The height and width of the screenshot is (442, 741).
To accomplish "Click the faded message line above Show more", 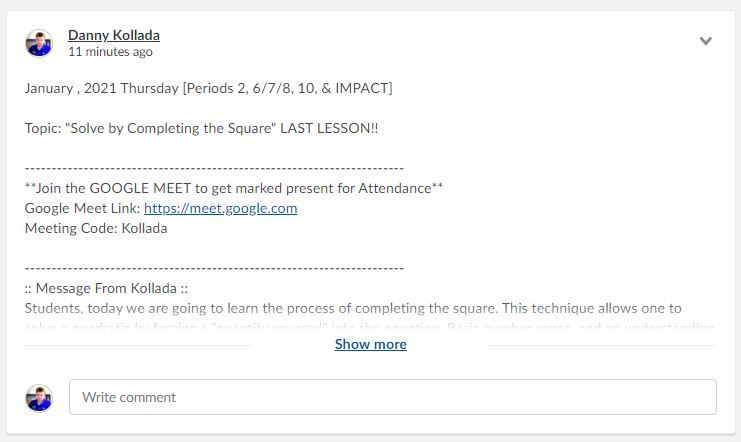I will pyautogui.click(x=368, y=326).
